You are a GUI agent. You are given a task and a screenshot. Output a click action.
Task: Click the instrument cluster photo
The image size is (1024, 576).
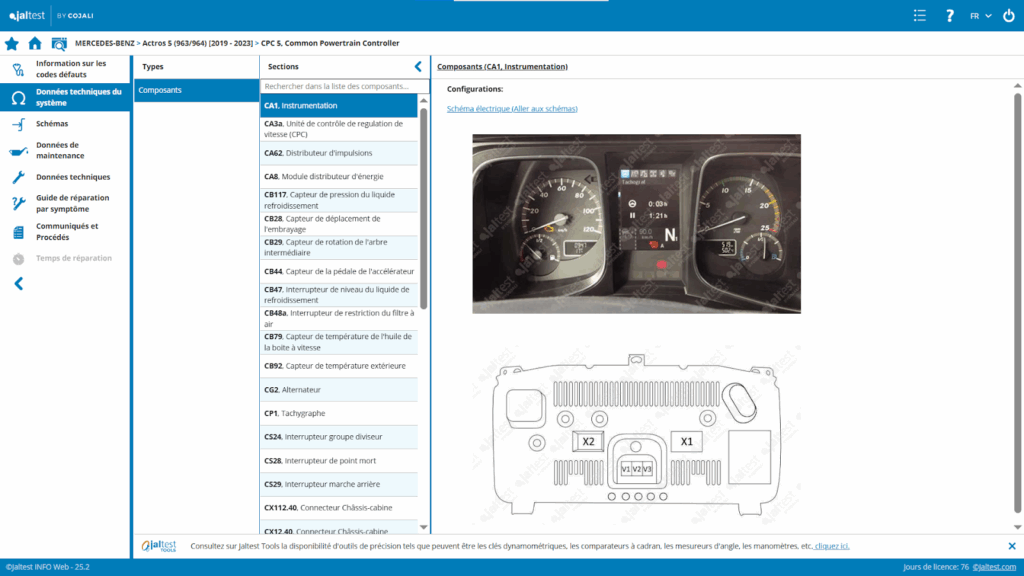click(x=636, y=223)
